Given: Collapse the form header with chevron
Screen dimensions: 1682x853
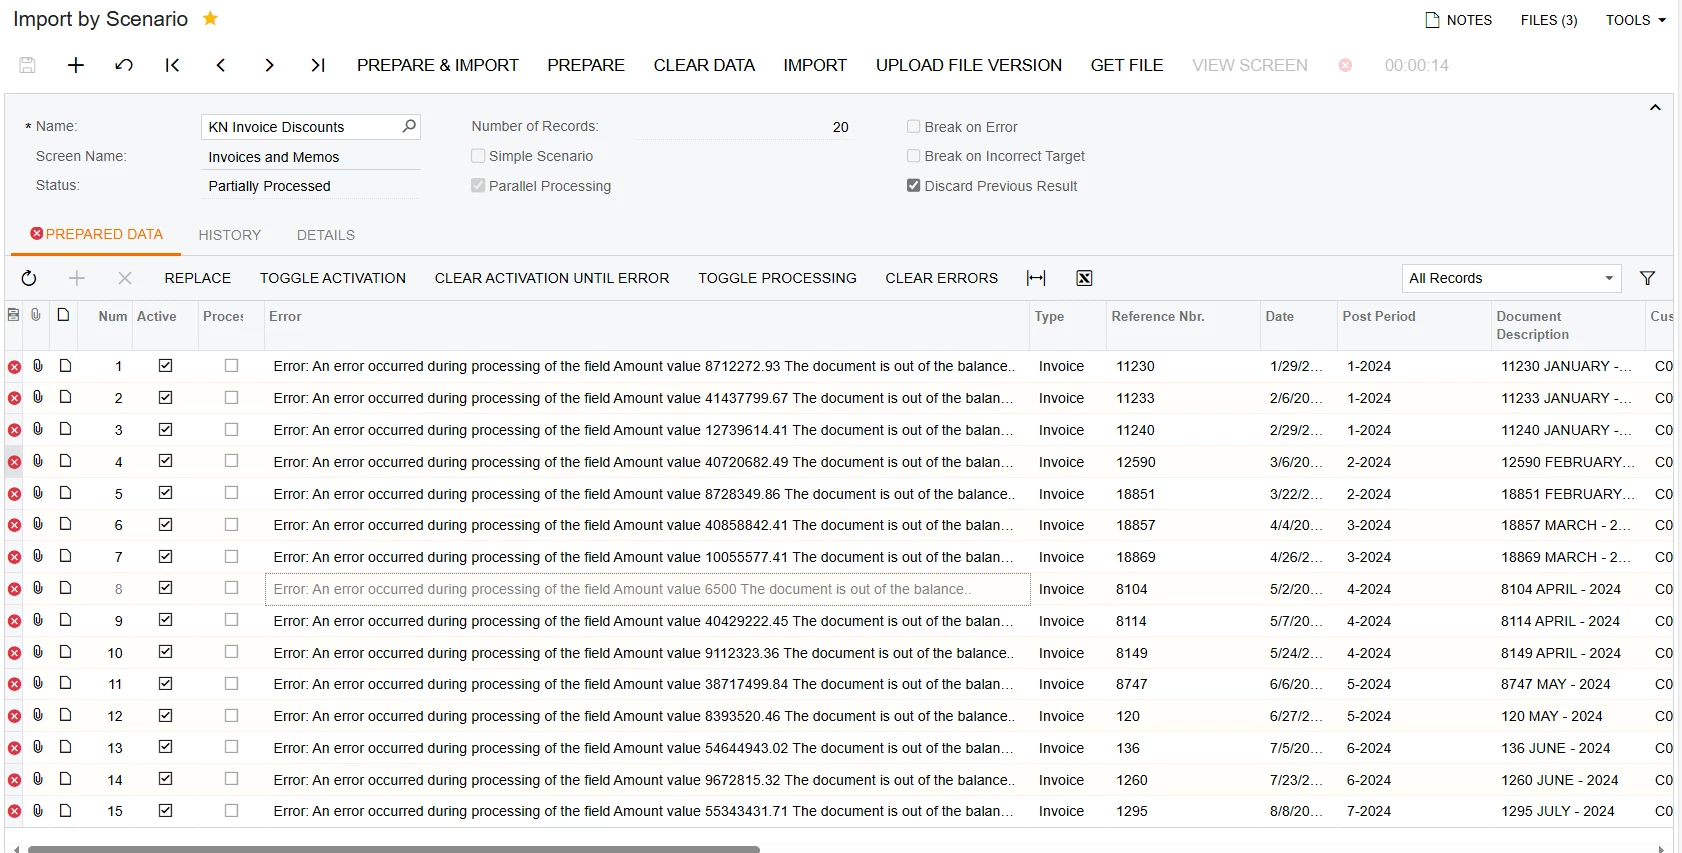Looking at the screenshot, I should (1655, 108).
